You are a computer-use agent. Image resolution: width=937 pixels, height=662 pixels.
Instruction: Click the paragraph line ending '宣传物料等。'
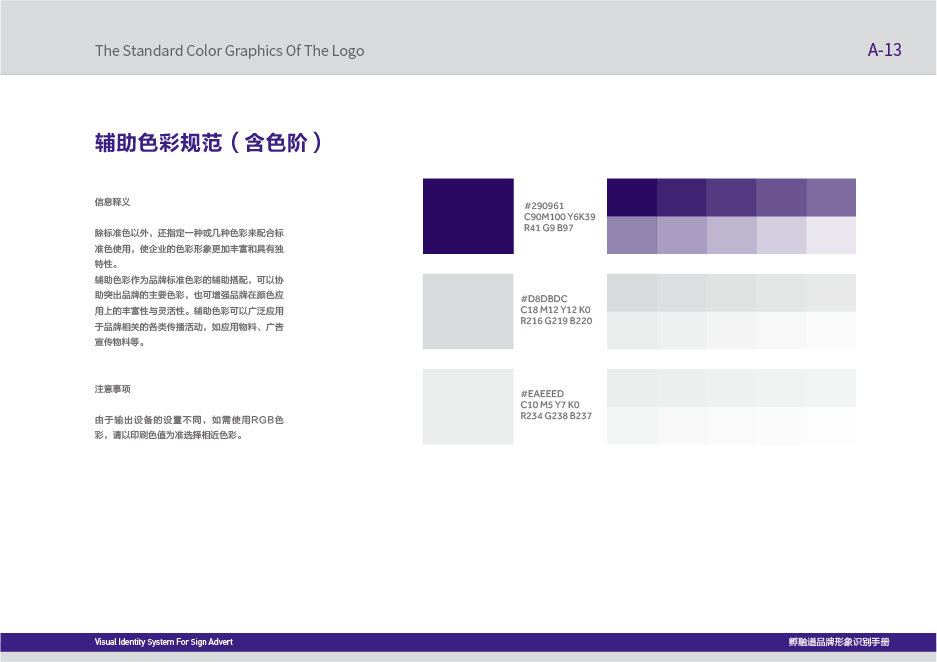pos(120,342)
